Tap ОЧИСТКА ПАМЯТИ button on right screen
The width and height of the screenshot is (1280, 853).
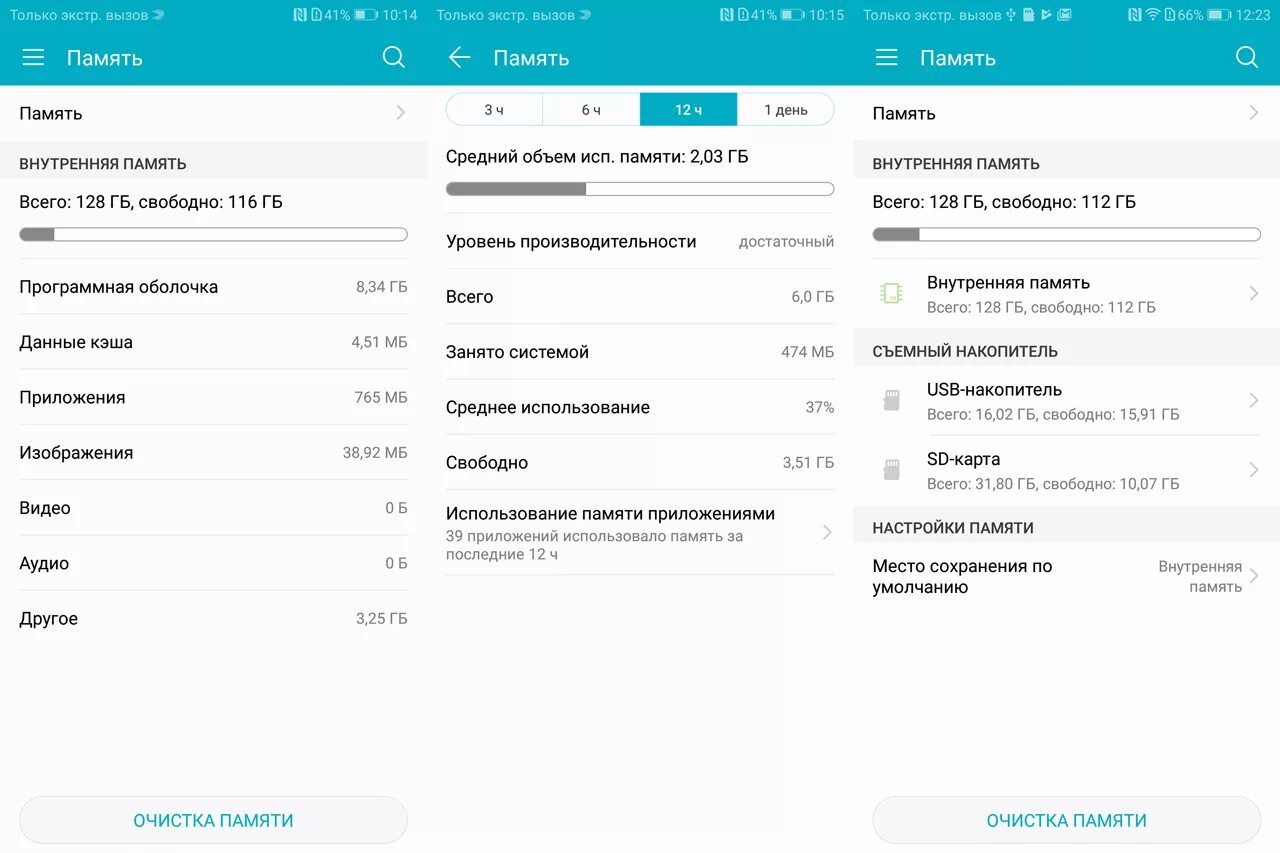click(x=1066, y=820)
